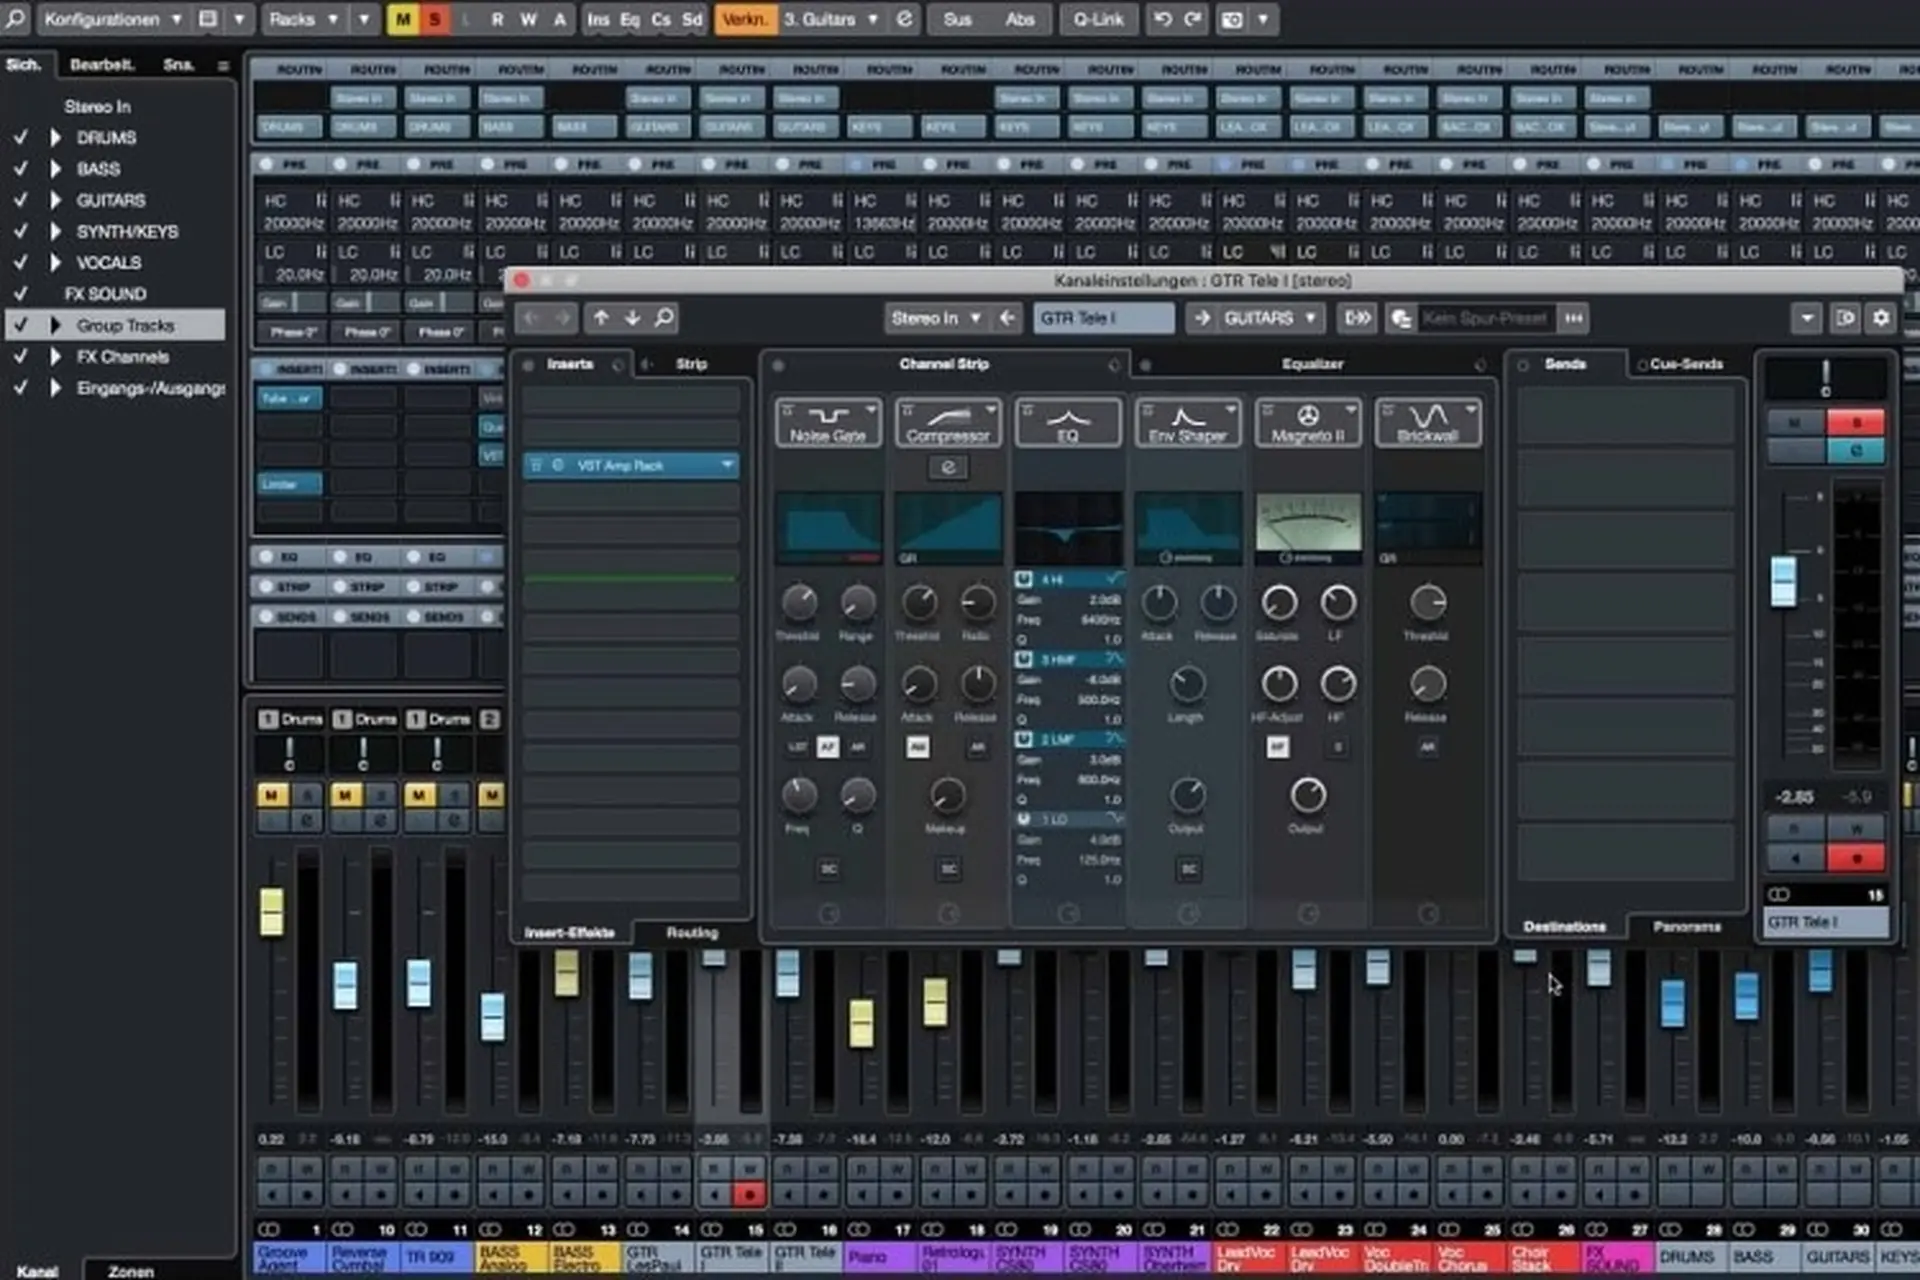Image resolution: width=1920 pixels, height=1280 pixels.
Task: Select the Compressor module in the Channel Strip
Action: tap(946, 422)
